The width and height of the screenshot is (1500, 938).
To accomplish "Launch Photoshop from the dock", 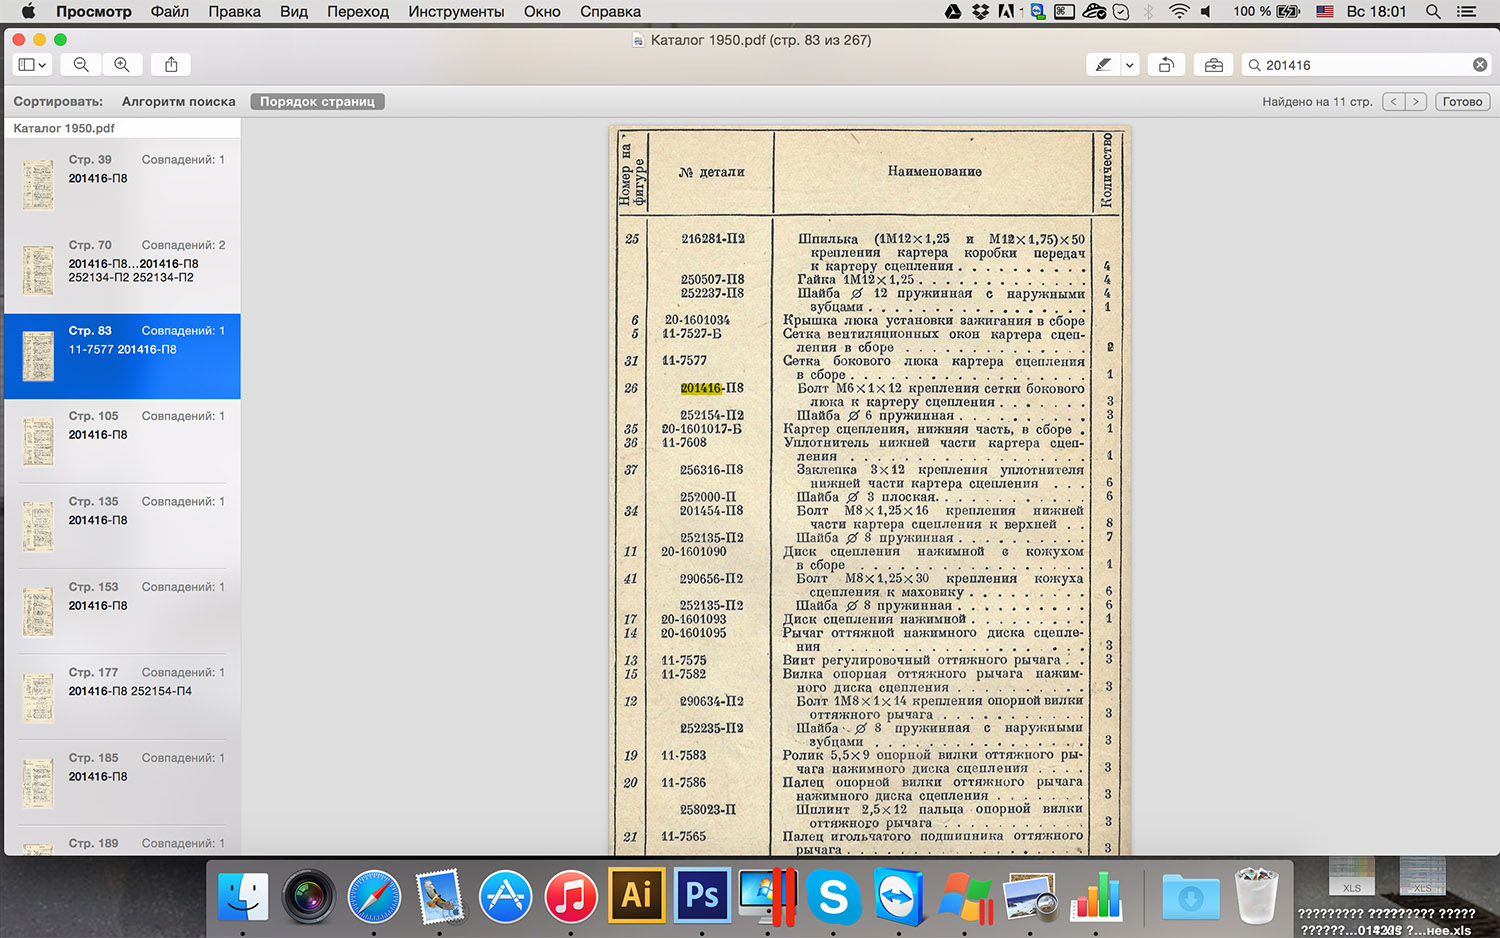I will [701, 895].
